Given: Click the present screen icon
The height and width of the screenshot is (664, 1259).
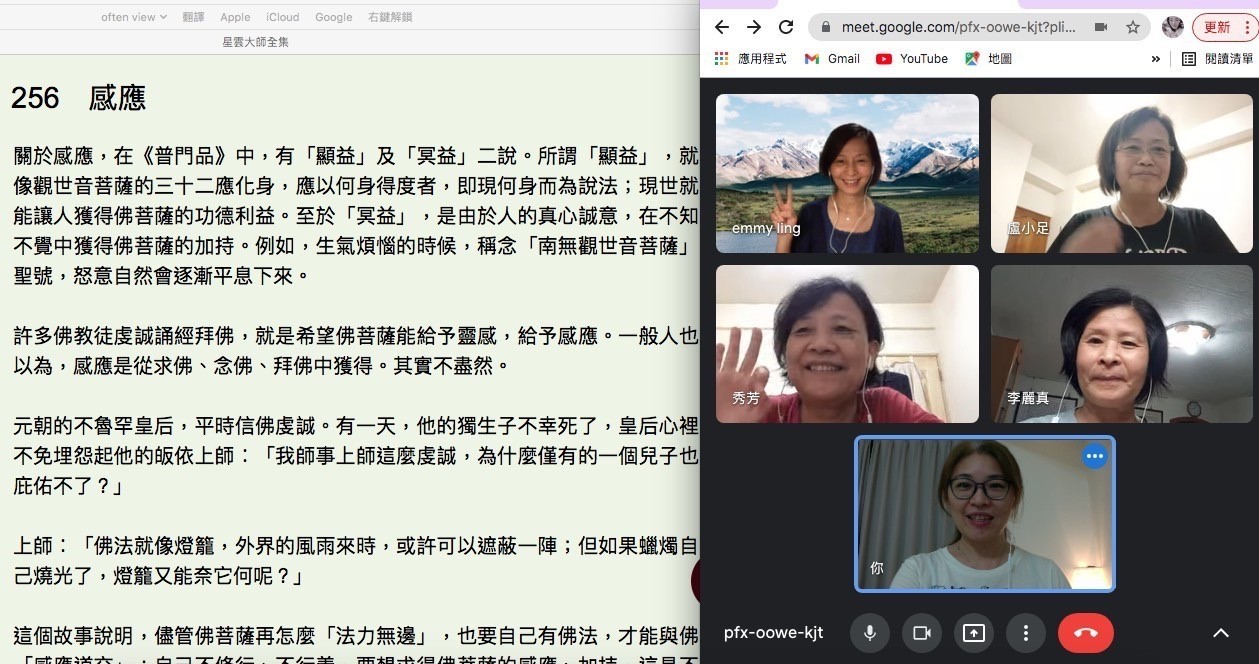Looking at the screenshot, I should coord(974,633).
